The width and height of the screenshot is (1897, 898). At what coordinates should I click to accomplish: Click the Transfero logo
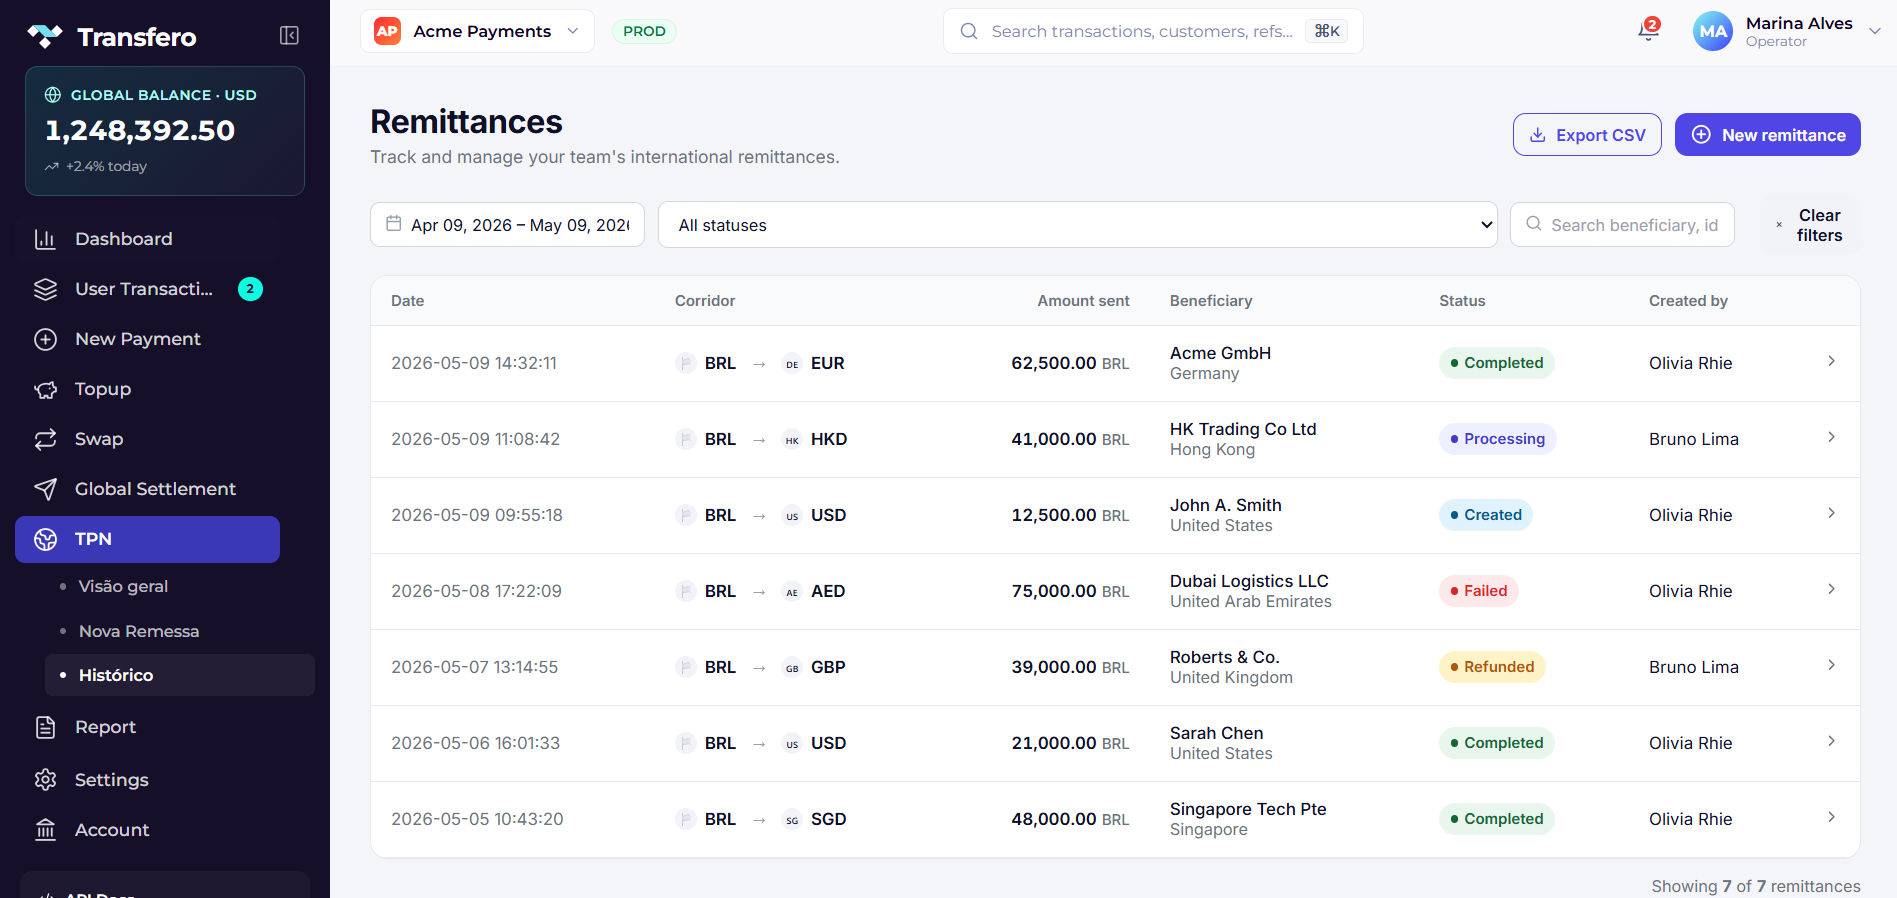(x=112, y=37)
